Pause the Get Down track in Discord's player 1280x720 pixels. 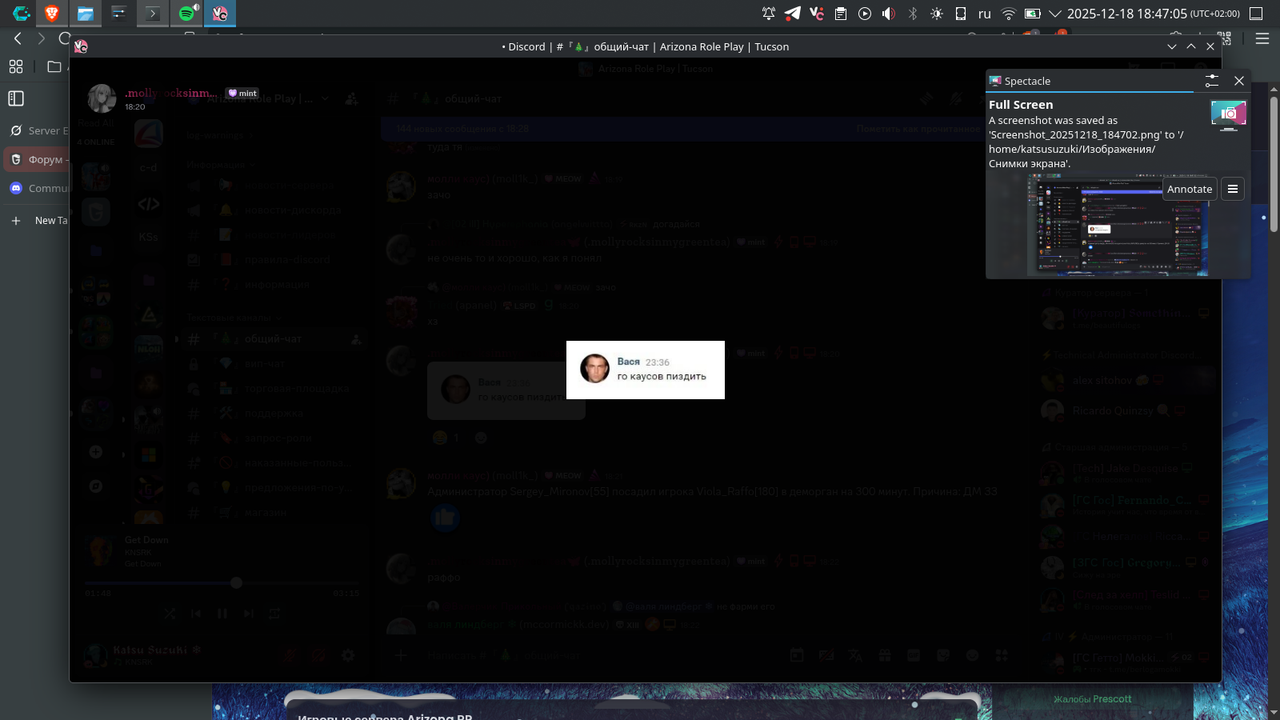(x=222, y=613)
